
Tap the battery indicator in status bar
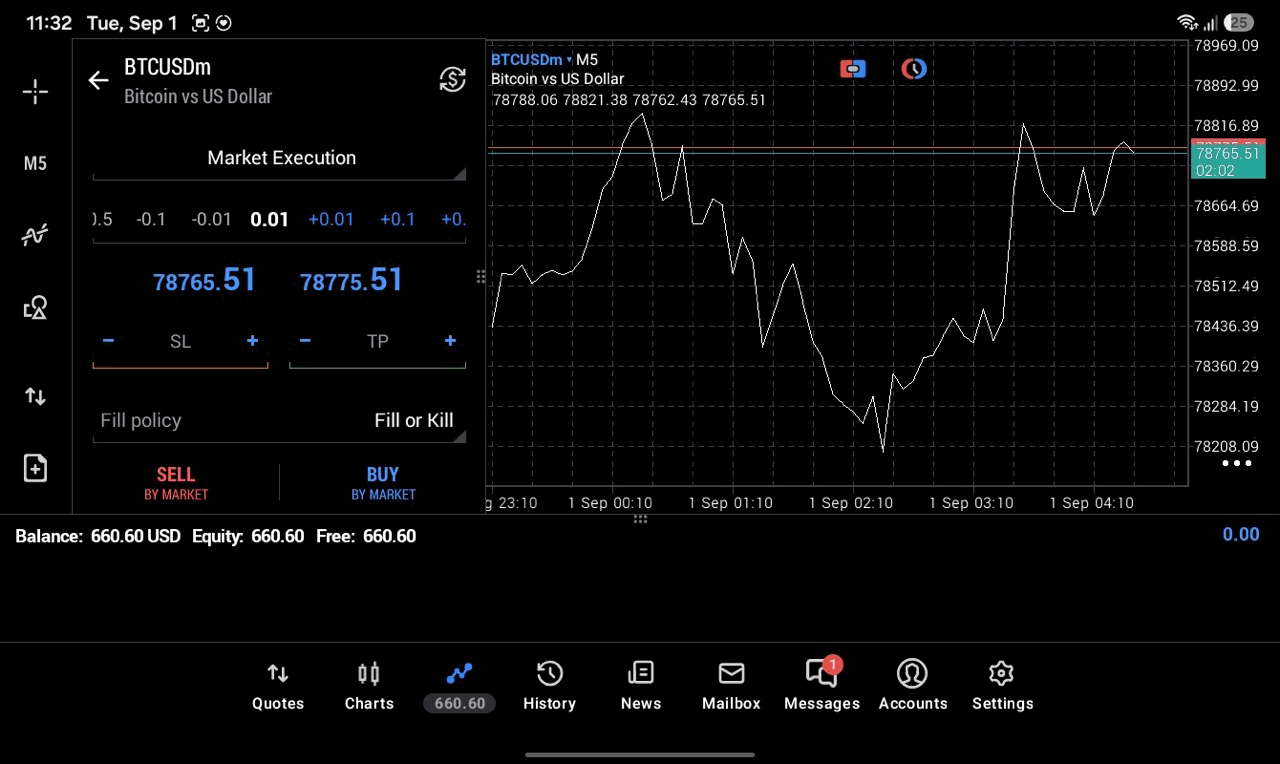1239,22
